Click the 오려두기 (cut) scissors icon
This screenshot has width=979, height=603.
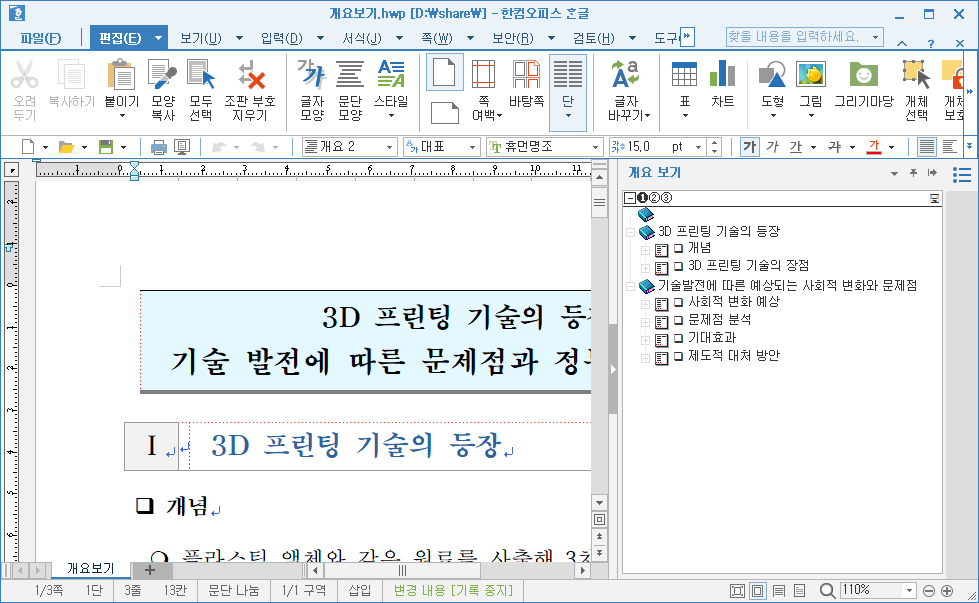coord(24,75)
